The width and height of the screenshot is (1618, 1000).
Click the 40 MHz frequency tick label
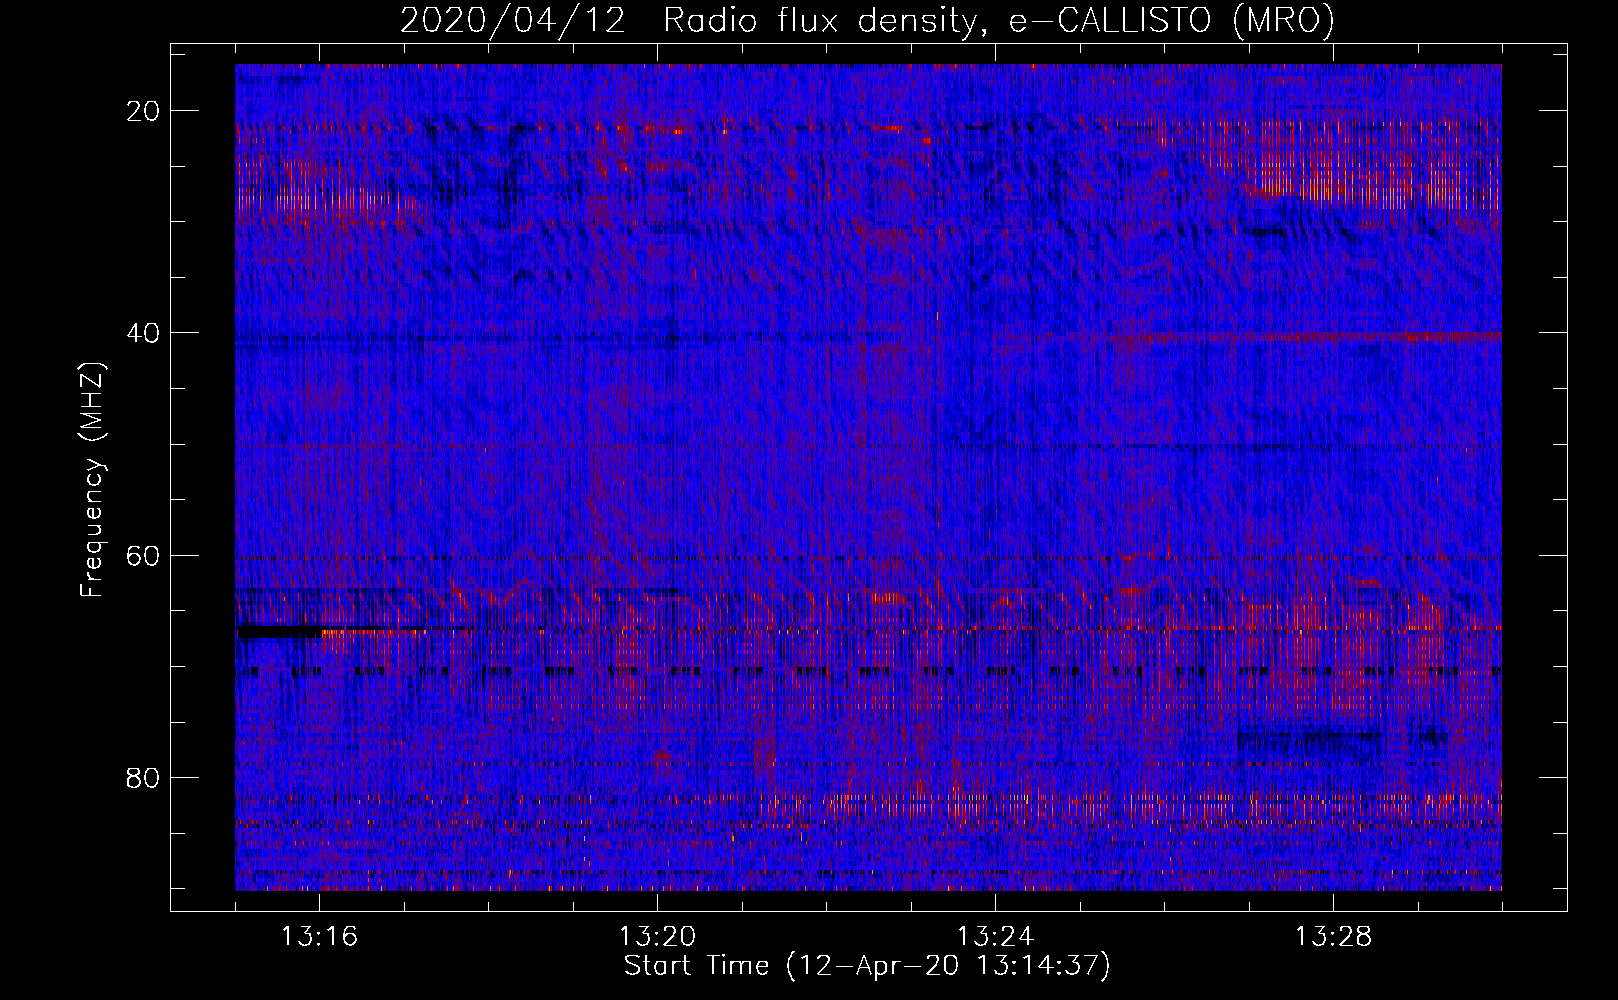[144, 332]
